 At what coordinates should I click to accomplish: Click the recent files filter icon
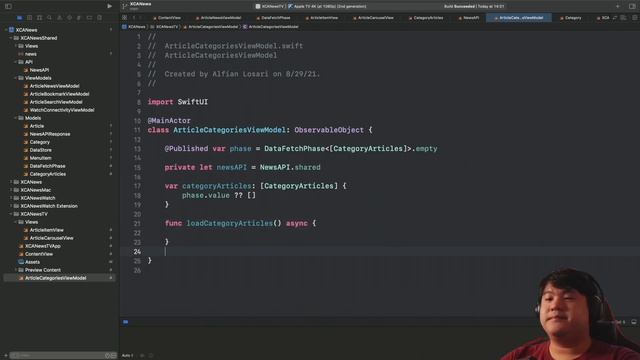[x=108, y=356]
